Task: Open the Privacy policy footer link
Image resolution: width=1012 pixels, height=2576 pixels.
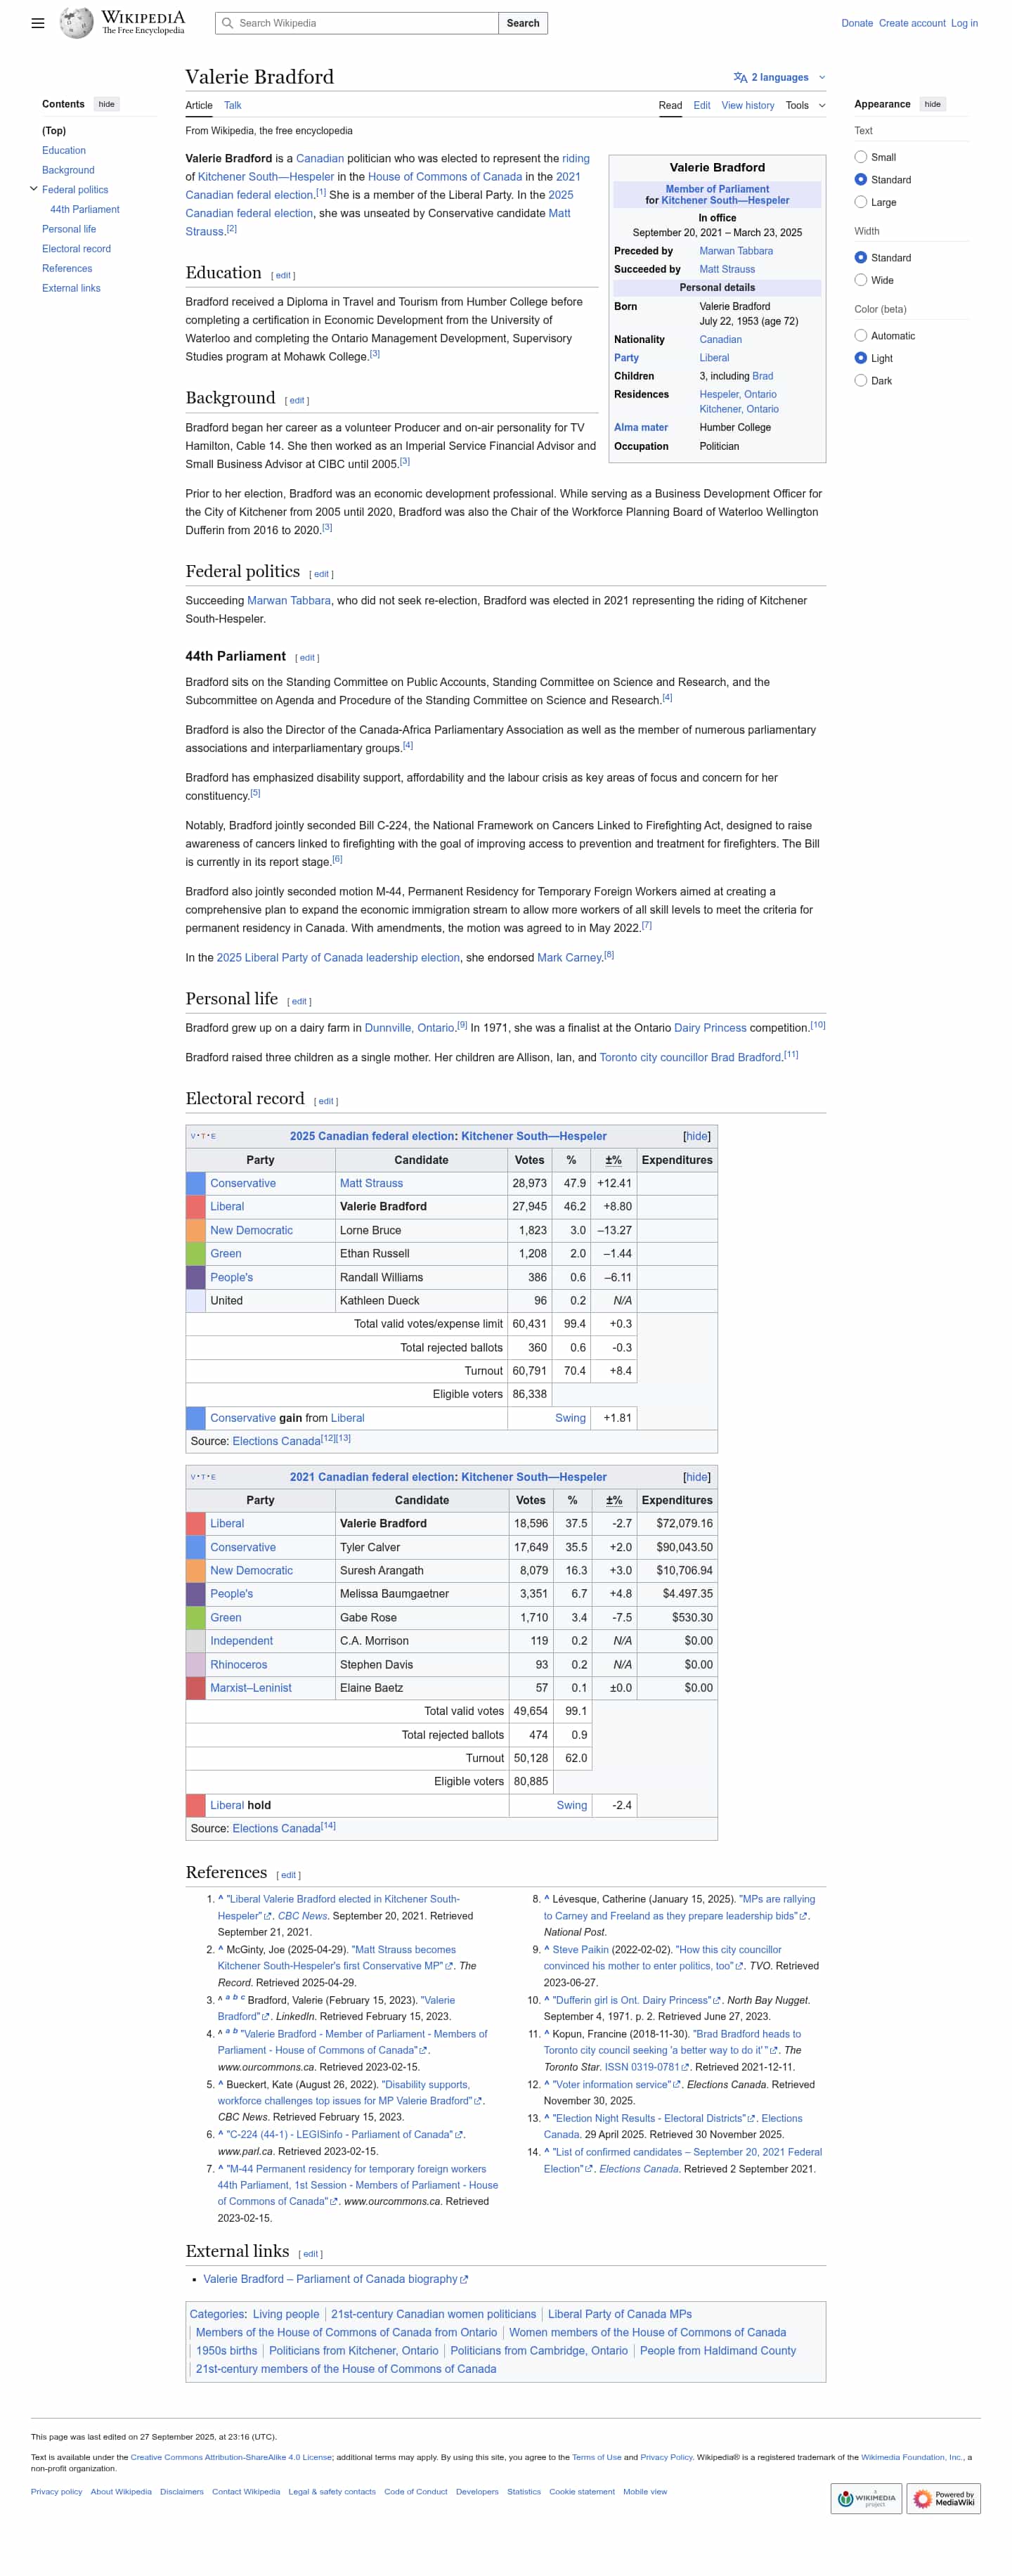Action: coord(56,2491)
